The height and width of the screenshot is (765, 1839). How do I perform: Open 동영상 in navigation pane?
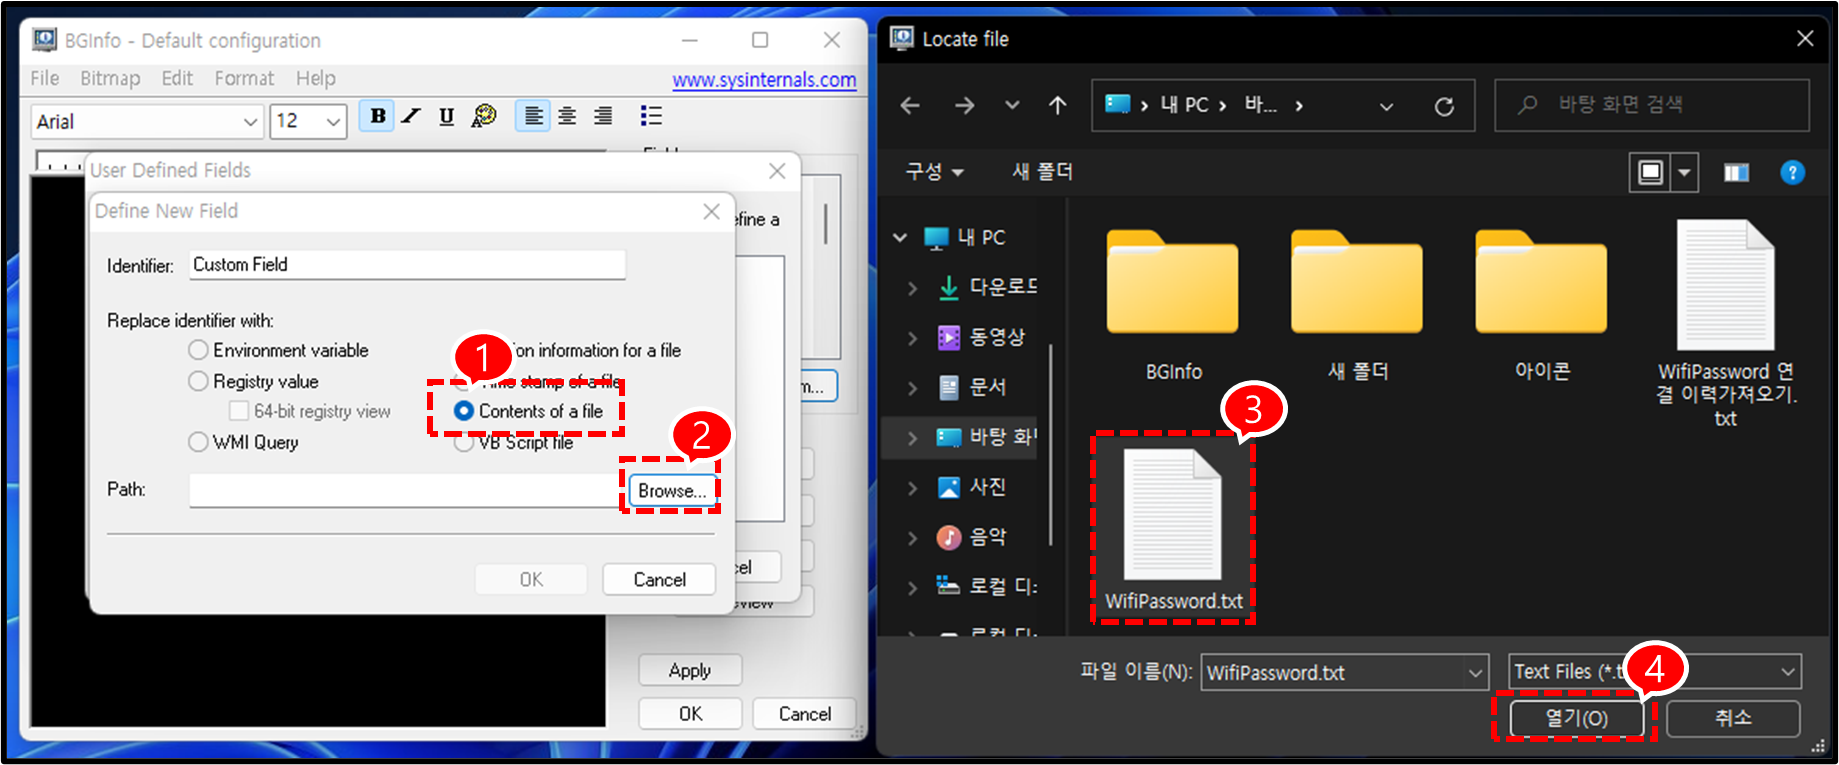pos(981,337)
